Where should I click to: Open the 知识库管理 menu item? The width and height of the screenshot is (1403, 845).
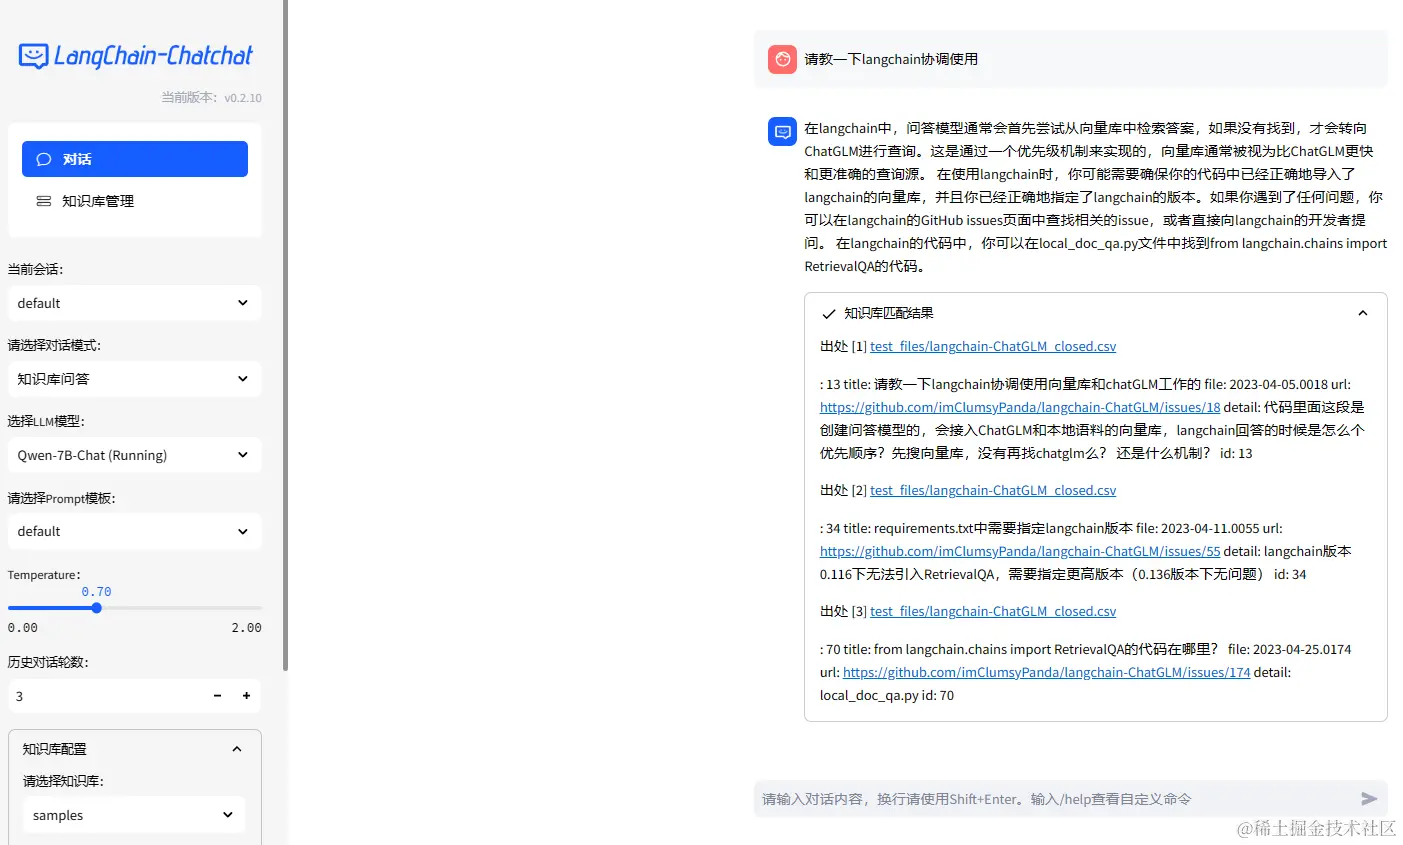coord(135,201)
